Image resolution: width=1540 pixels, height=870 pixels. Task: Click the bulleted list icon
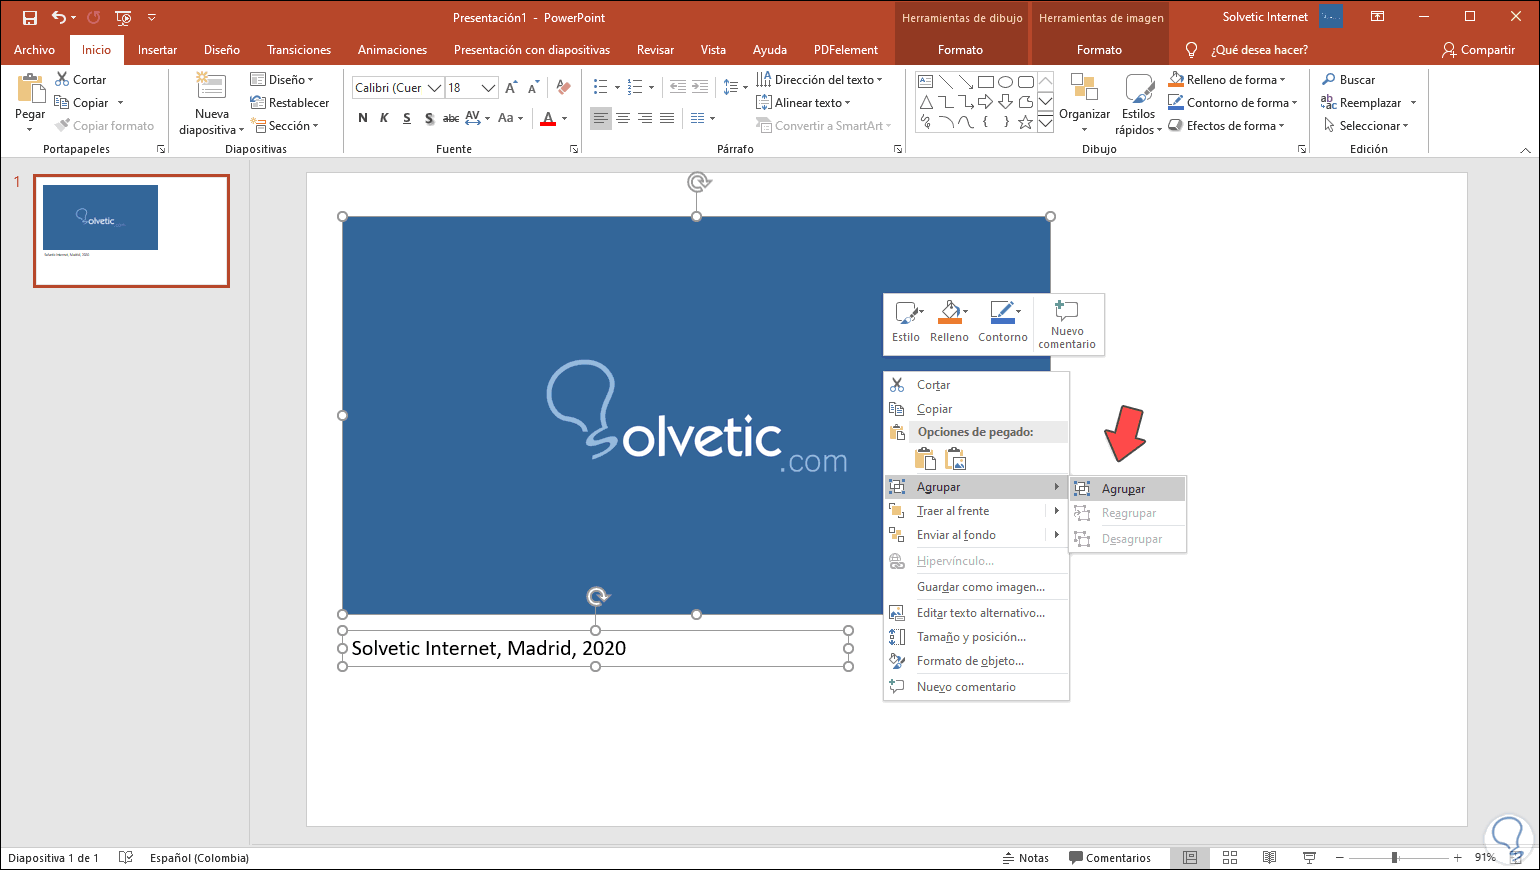(x=600, y=87)
